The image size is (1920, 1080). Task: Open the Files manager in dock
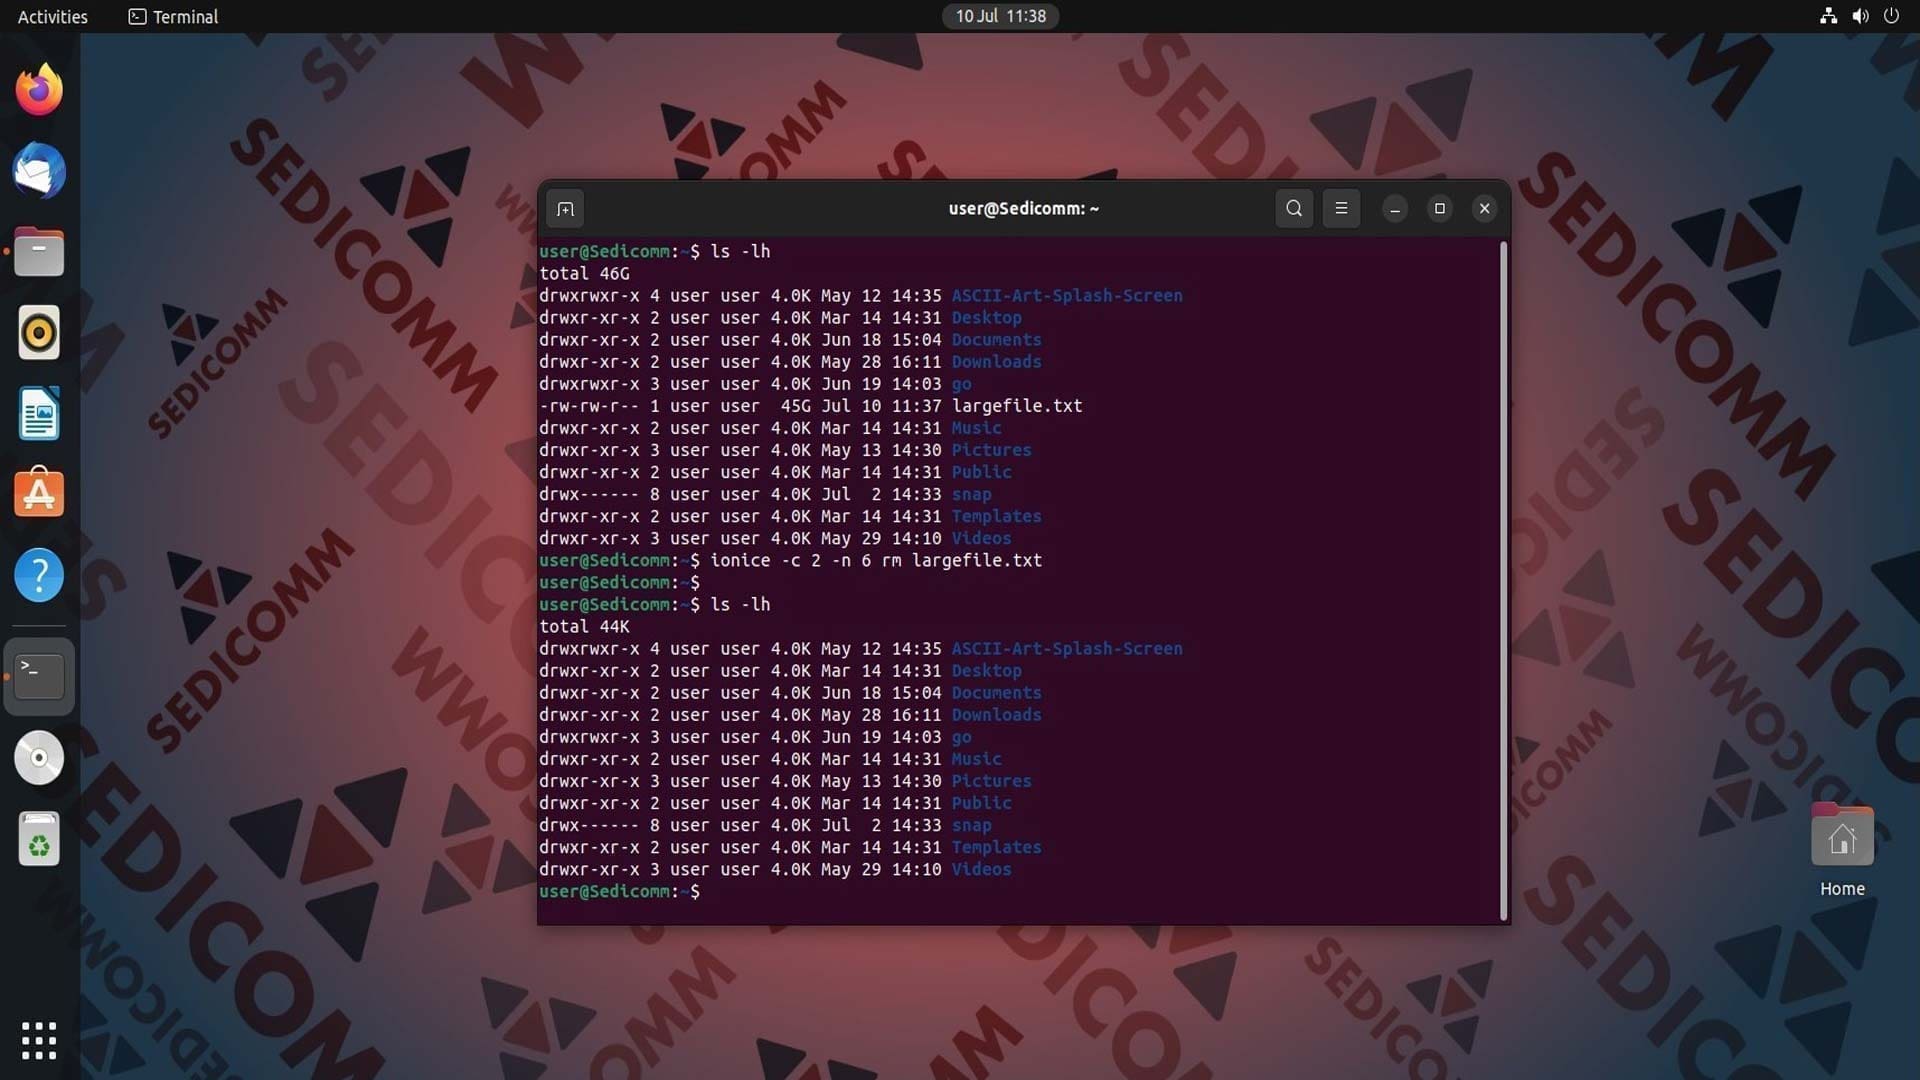pyautogui.click(x=39, y=252)
